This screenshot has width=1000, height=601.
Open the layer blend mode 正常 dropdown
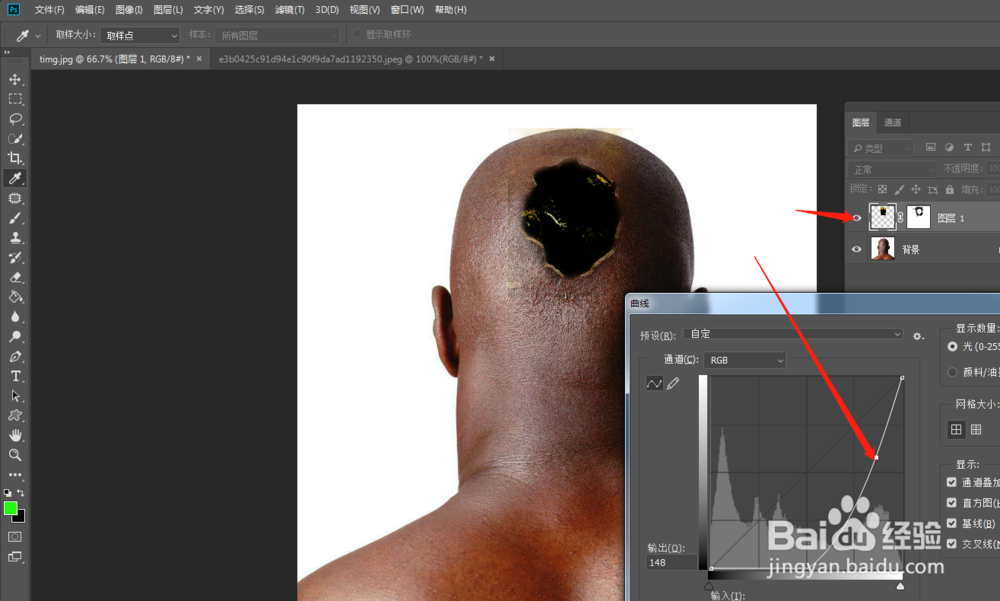tap(892, 169)
